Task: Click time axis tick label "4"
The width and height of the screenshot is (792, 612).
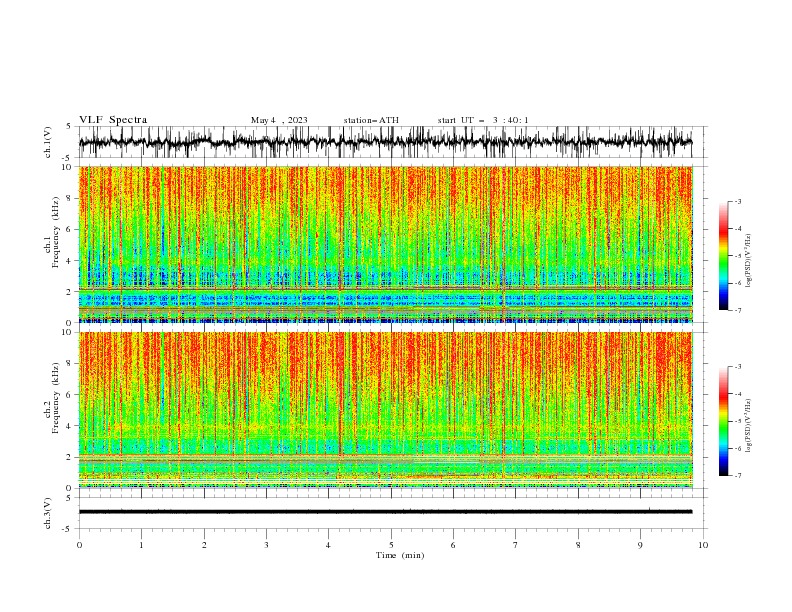Action: pyautogui.click(x=328, y=545)
